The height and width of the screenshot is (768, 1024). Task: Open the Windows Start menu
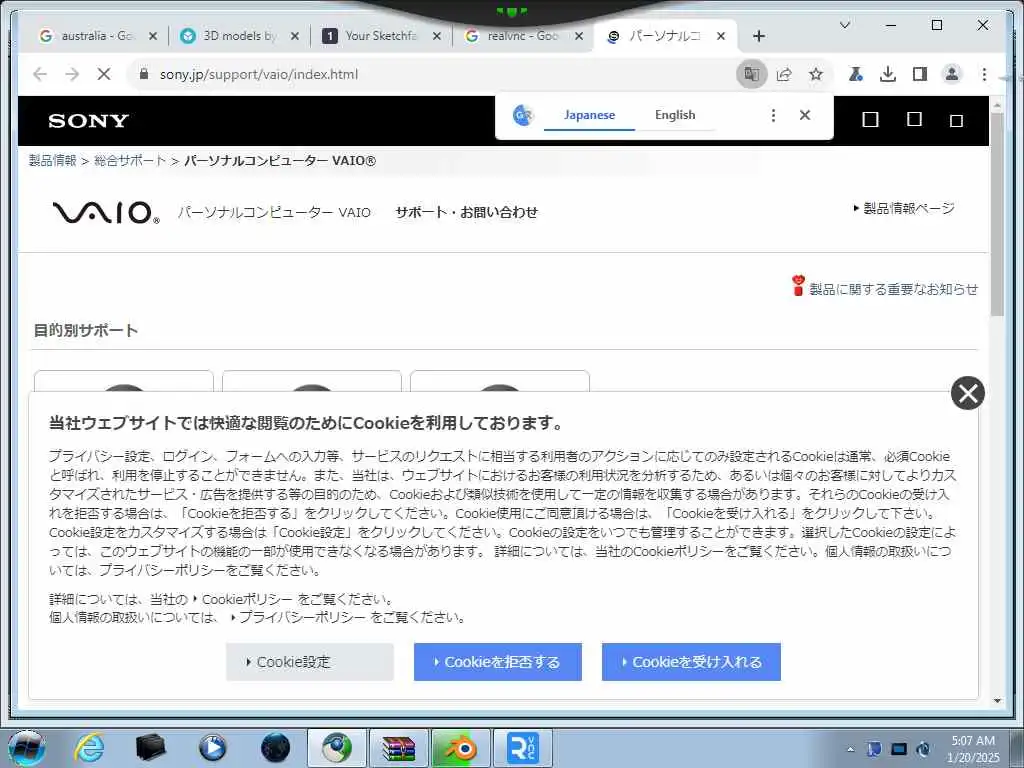[27, 748]
